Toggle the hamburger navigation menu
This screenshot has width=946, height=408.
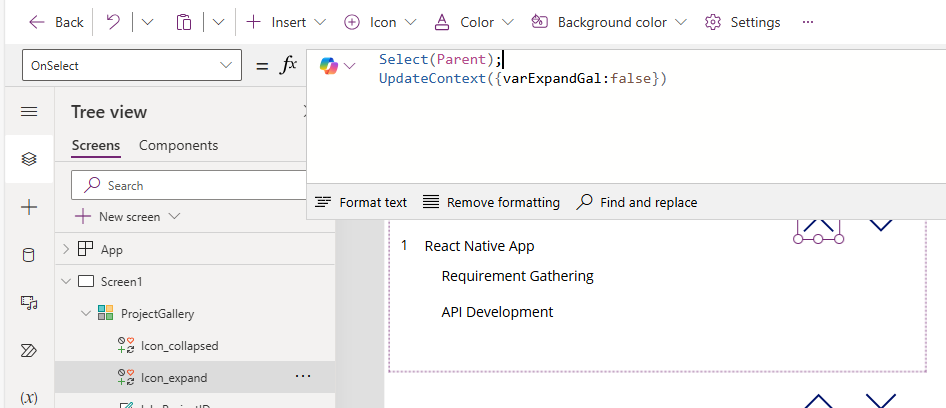coord(29,112)
